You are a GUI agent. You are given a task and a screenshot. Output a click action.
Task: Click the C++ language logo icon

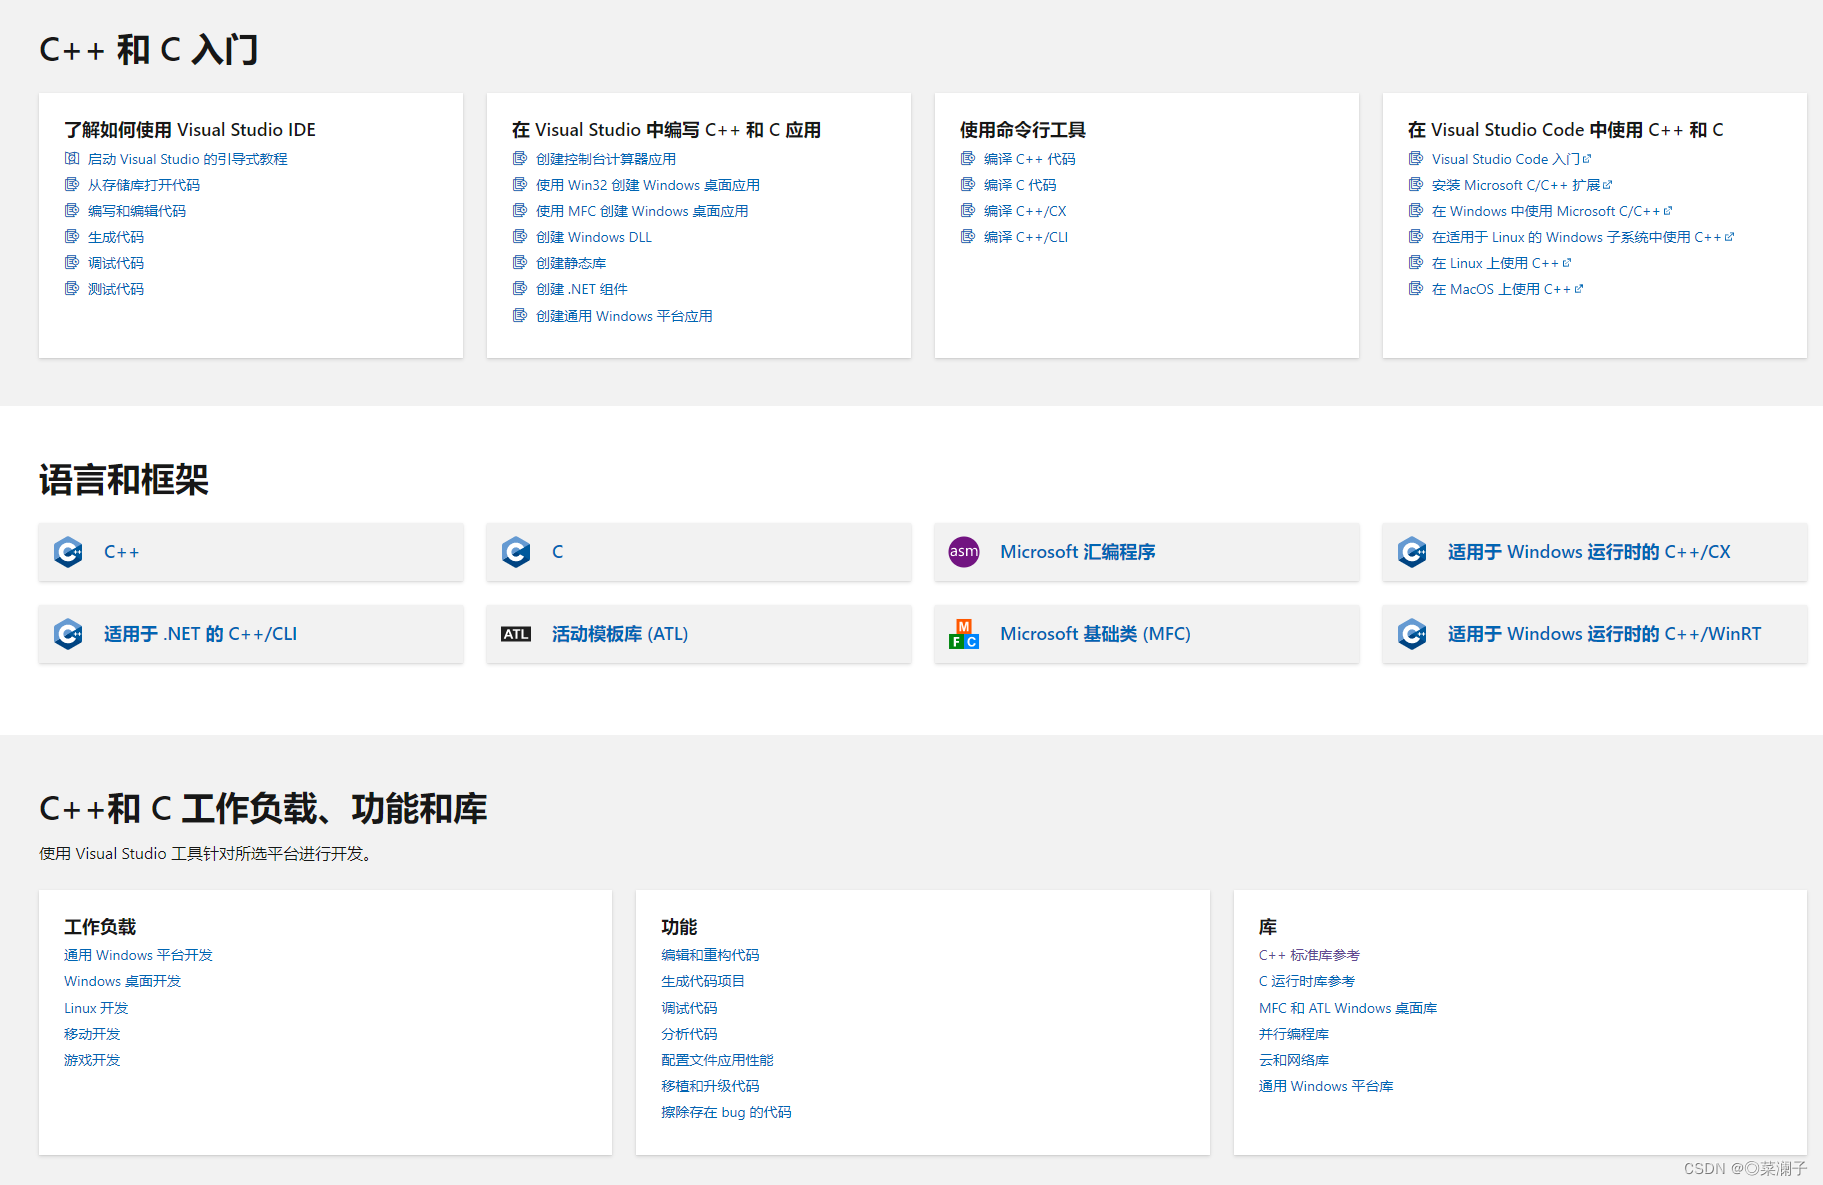click(68, 552)
